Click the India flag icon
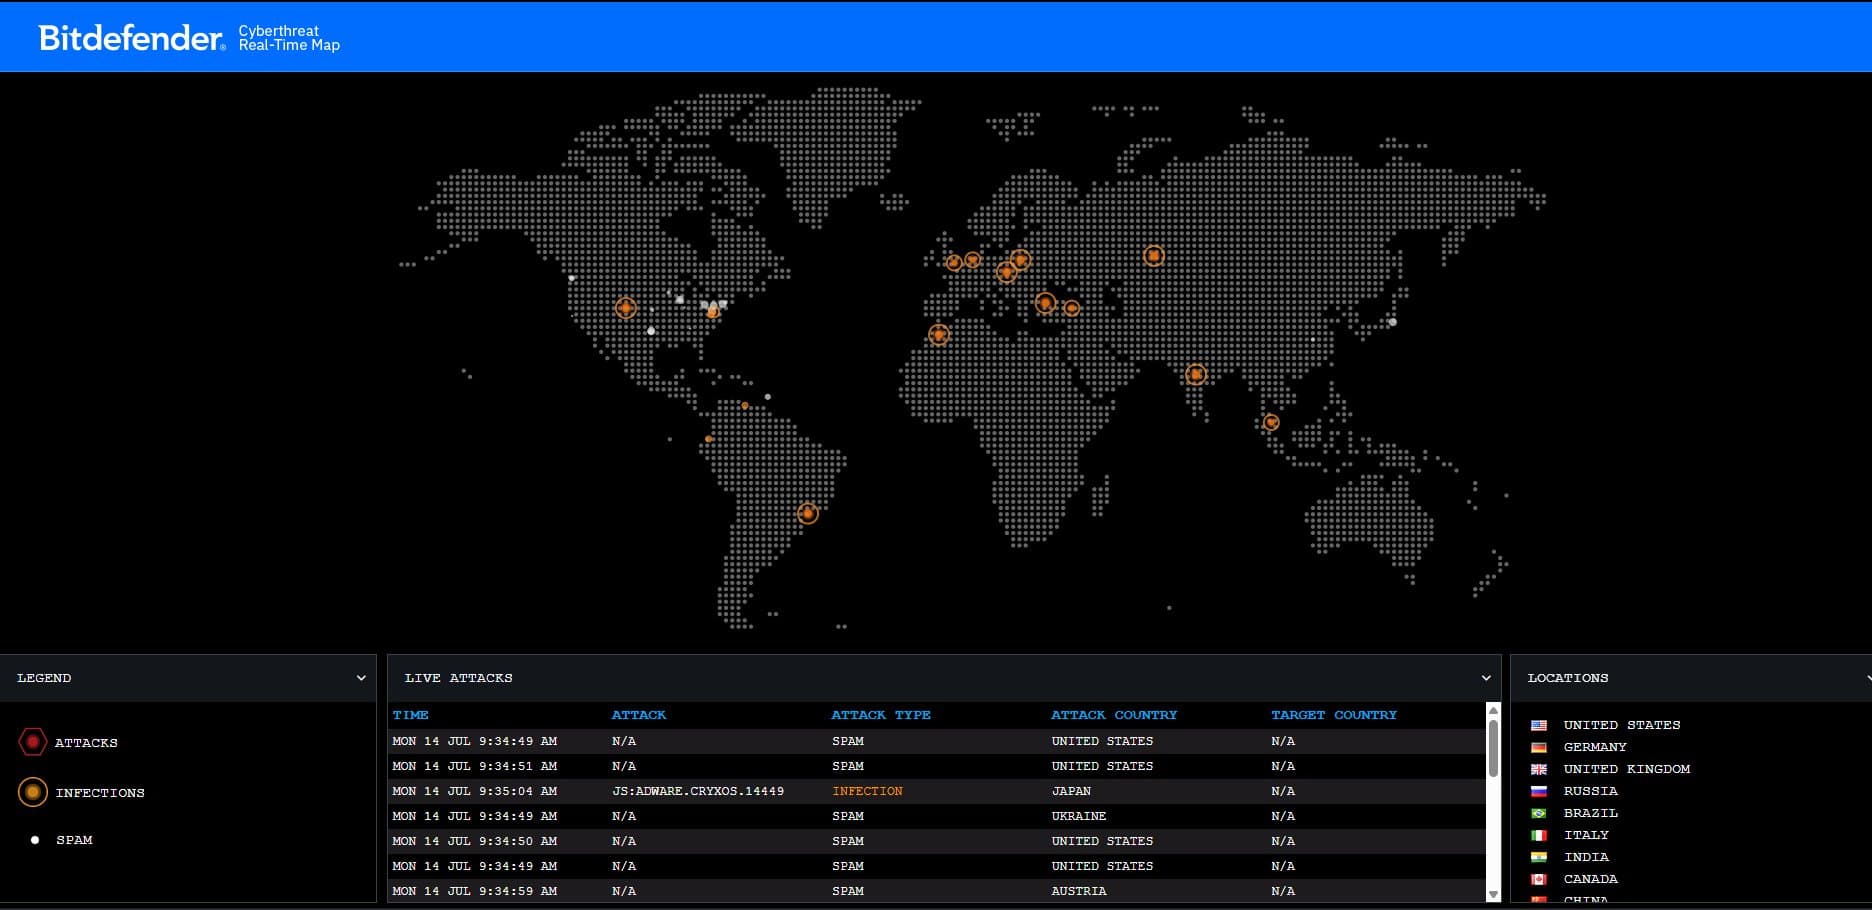The height and width of the screenshot is (910, 1872). [x=1539, y=857]
